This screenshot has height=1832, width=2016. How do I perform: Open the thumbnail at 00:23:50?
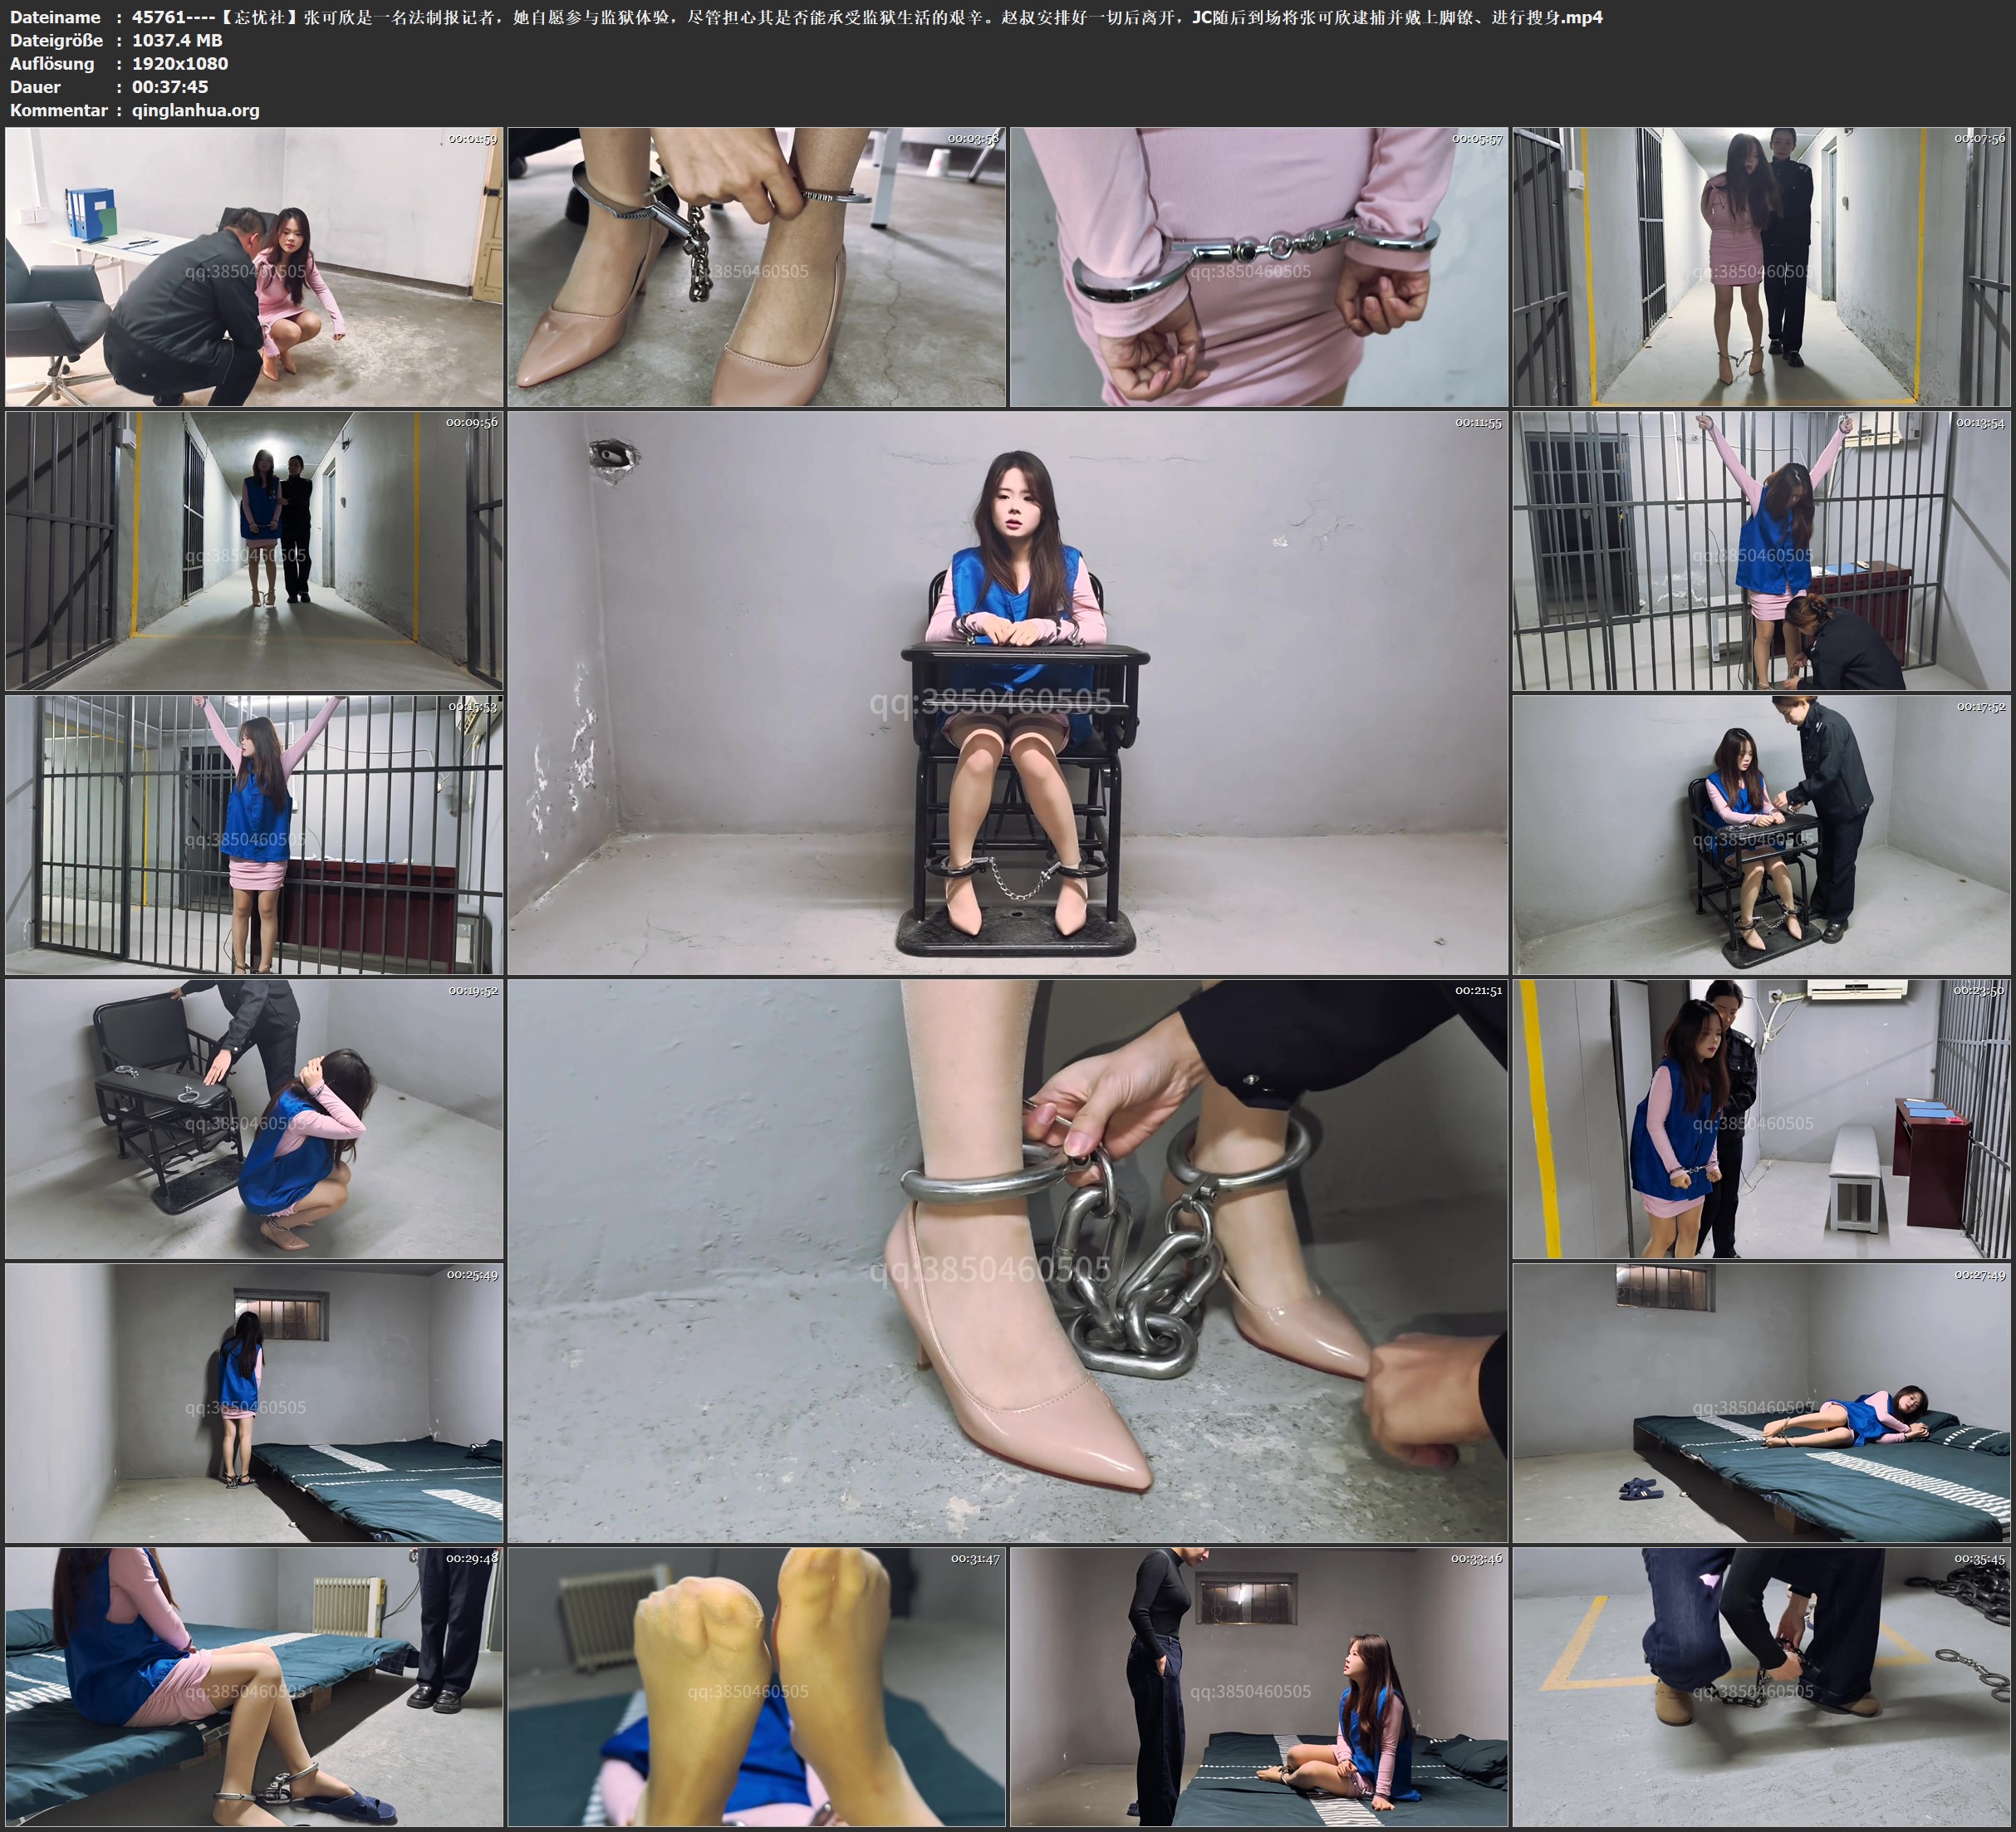[x=1761, y=1118]
